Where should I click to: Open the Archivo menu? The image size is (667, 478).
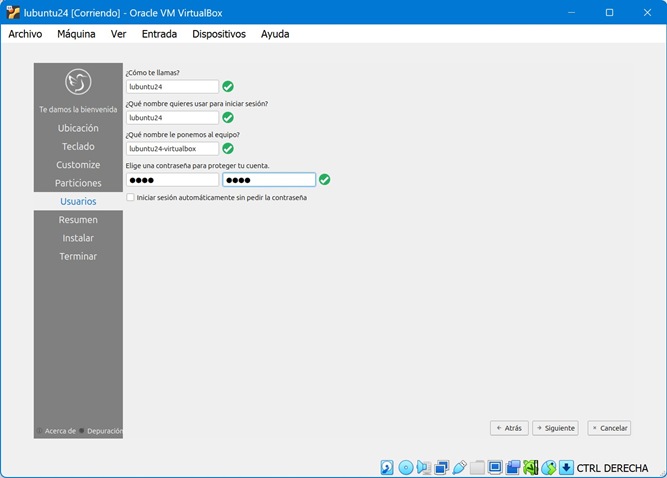tap(25, 34)
